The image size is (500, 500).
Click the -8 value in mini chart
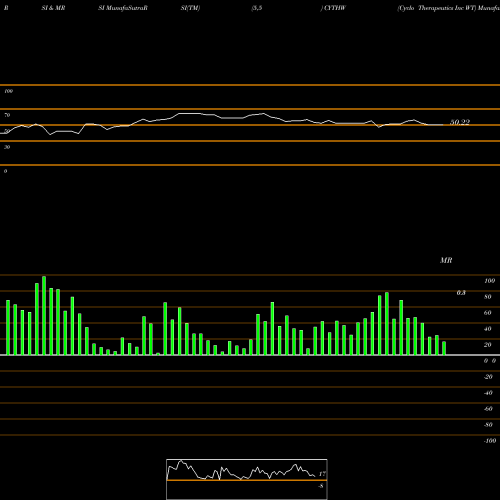point(321,486)
